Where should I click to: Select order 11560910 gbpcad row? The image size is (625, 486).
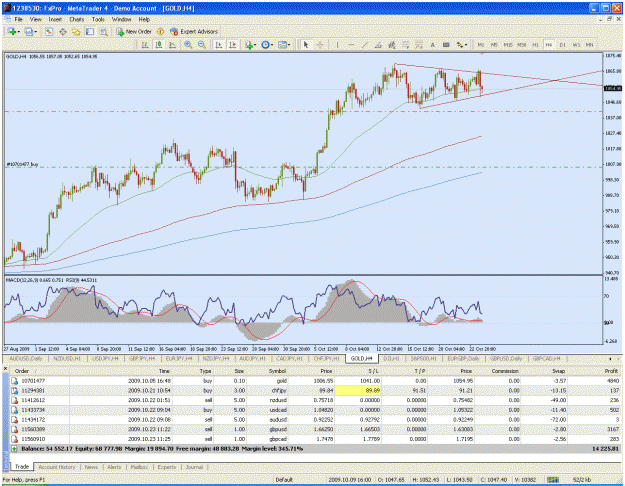pyautogui.click(x=315, y=439)
